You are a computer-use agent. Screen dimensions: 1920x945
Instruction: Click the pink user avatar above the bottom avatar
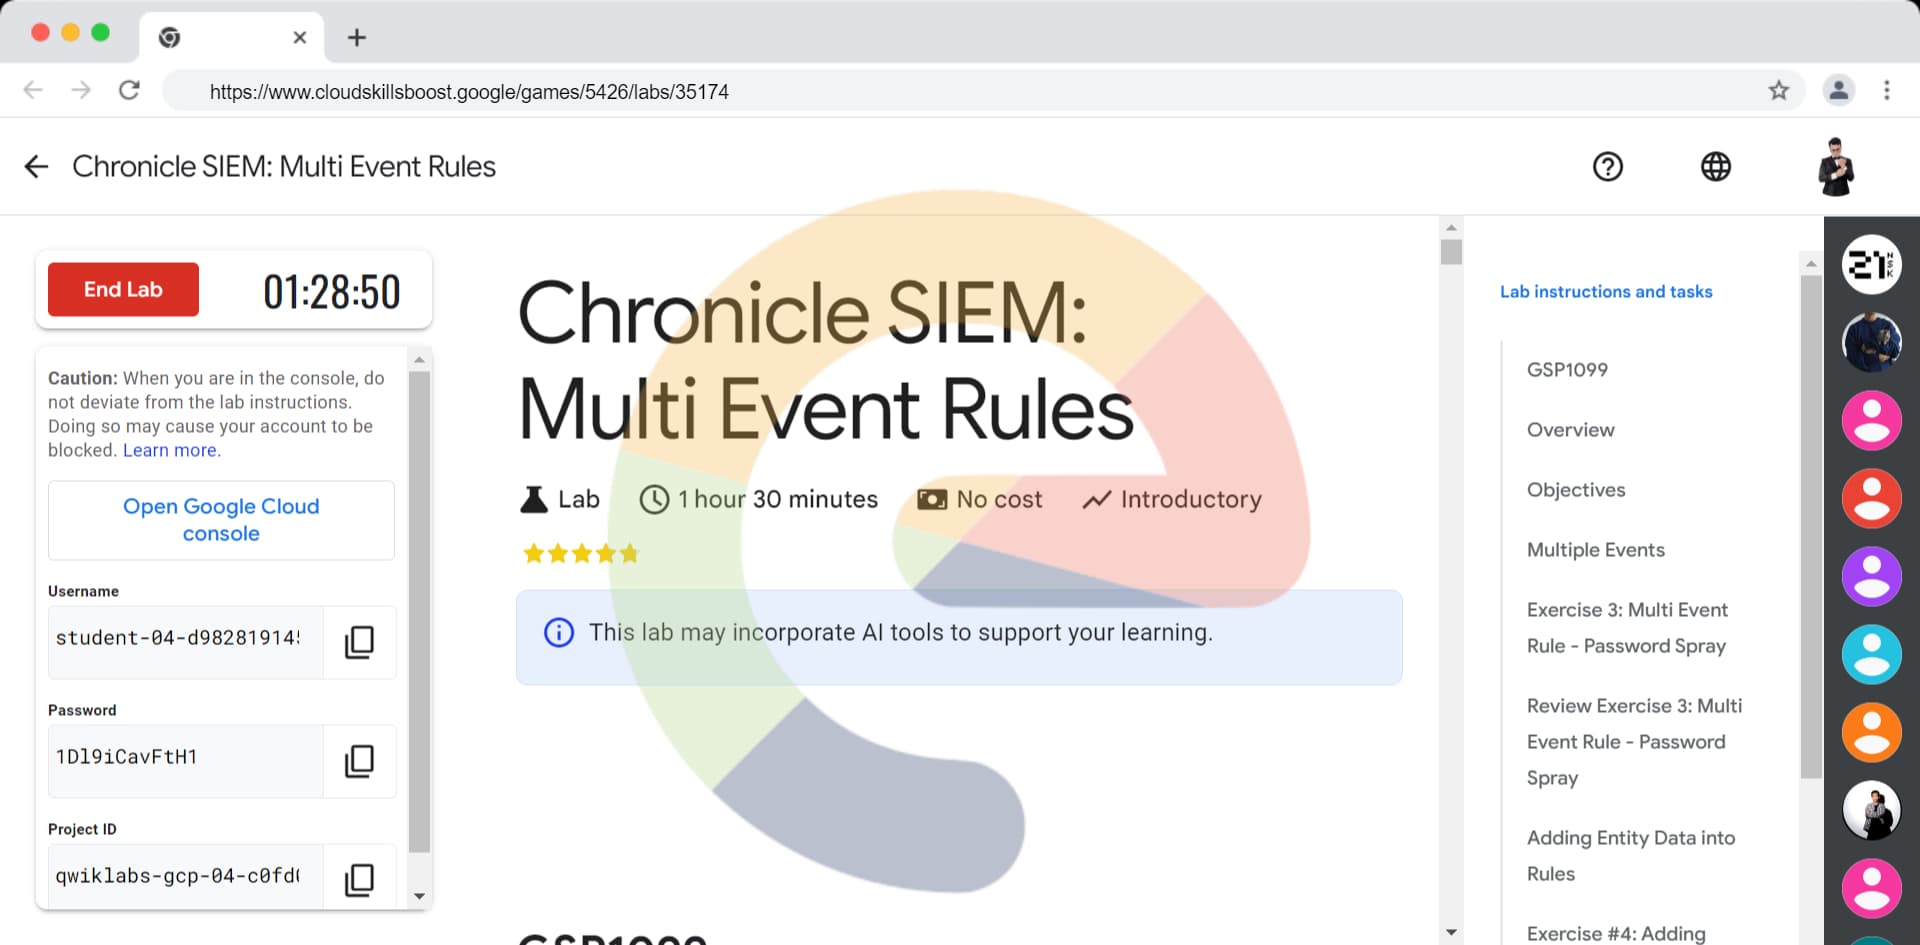(x=1872, y=889)
